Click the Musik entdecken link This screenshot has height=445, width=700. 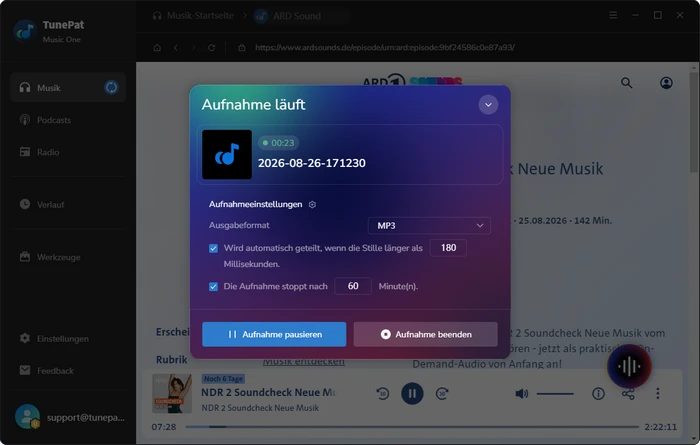pyautogui.click(x=304, y=361)
